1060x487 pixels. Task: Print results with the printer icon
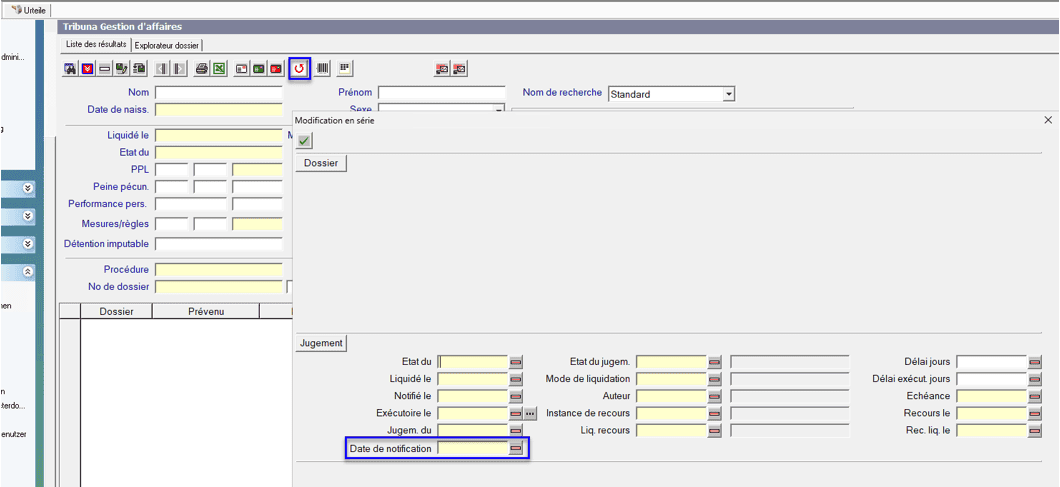[201, 68]
